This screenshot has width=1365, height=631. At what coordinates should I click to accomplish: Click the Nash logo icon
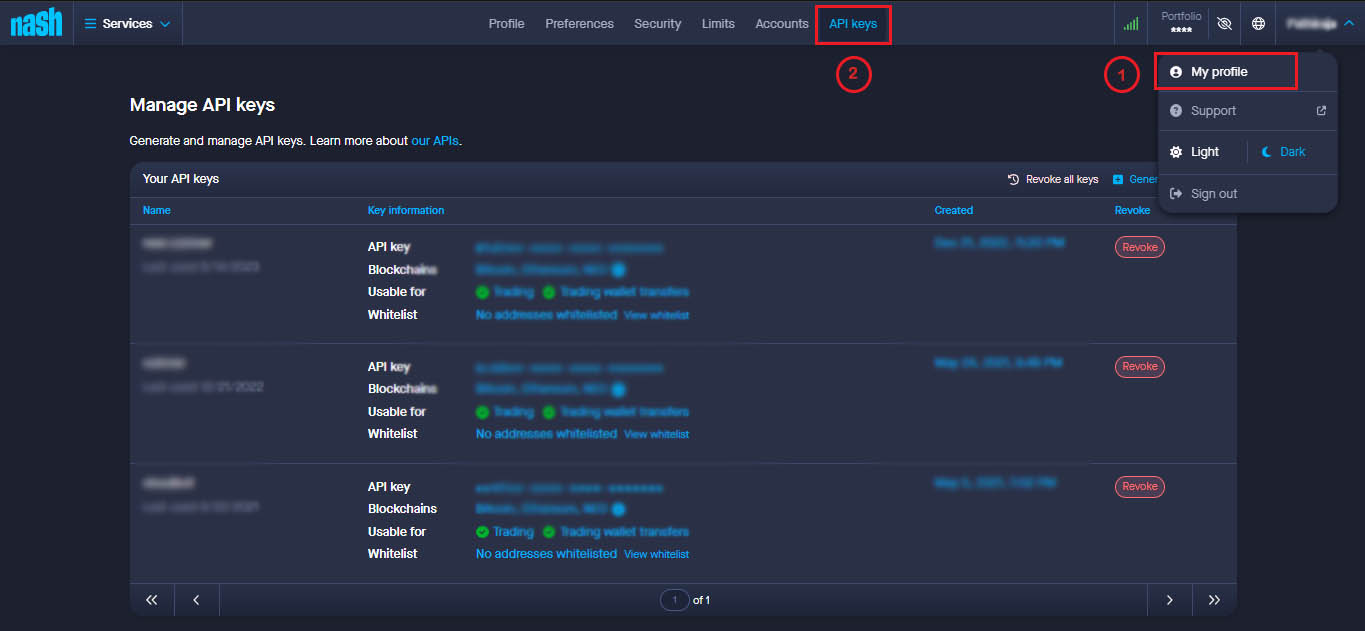pos(36,23)
